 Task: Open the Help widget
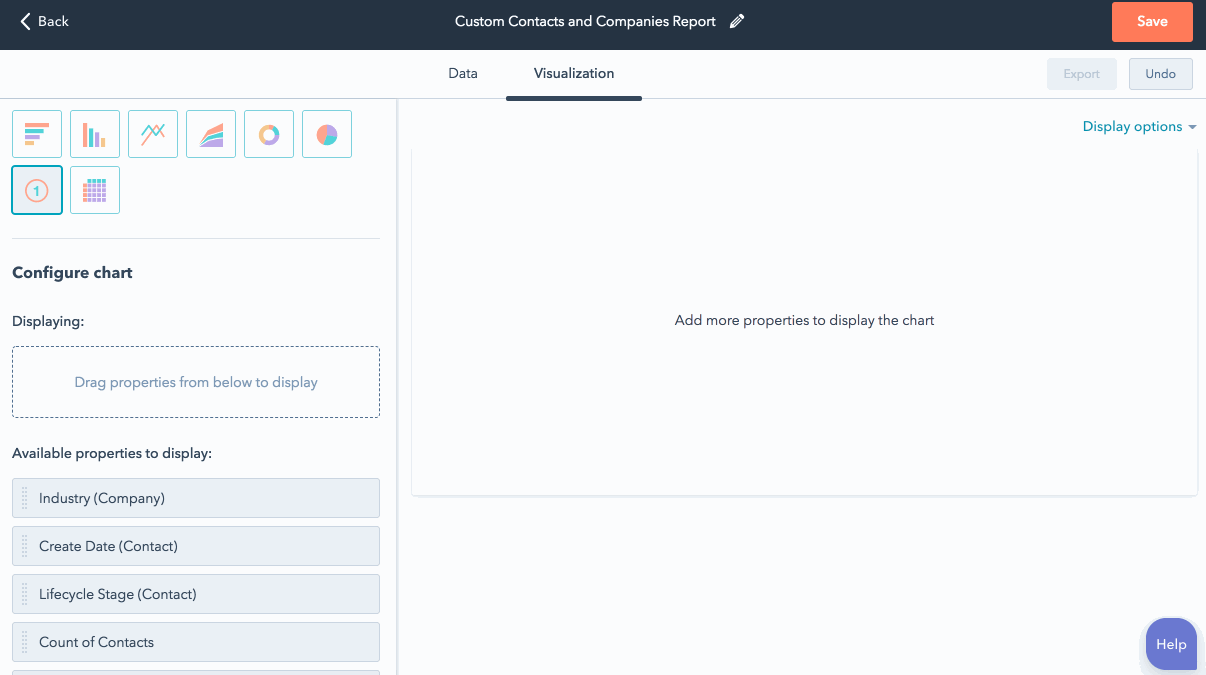point(1171,644)
